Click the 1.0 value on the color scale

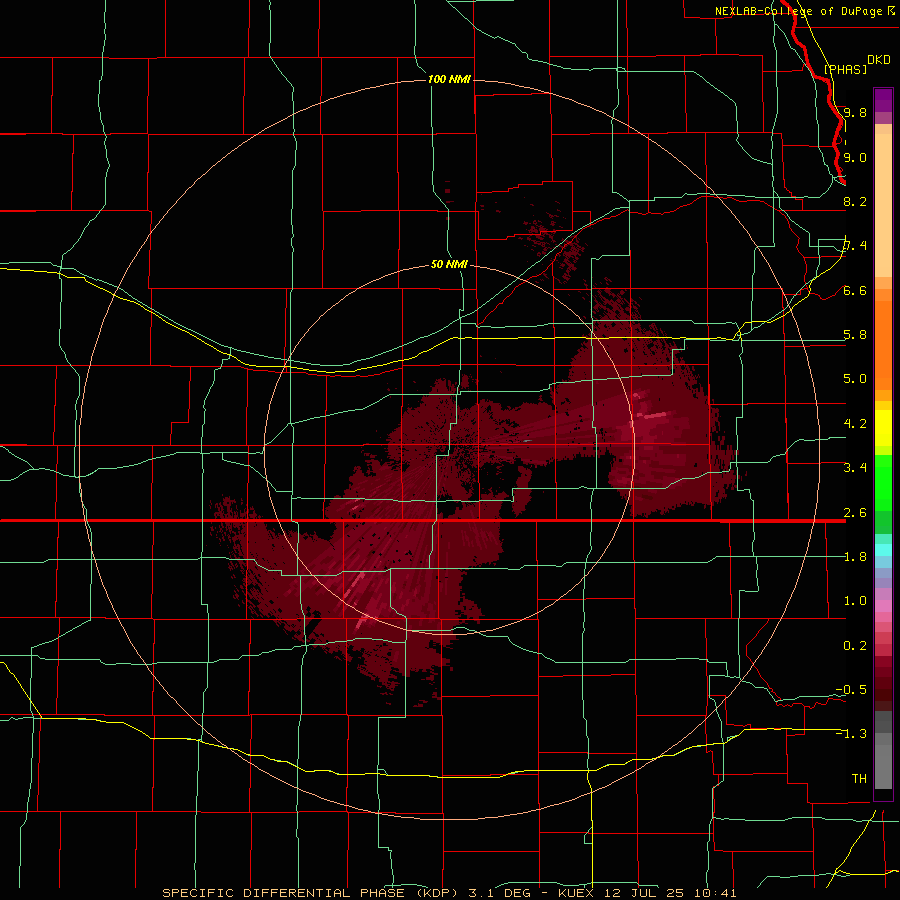[855, 601]
